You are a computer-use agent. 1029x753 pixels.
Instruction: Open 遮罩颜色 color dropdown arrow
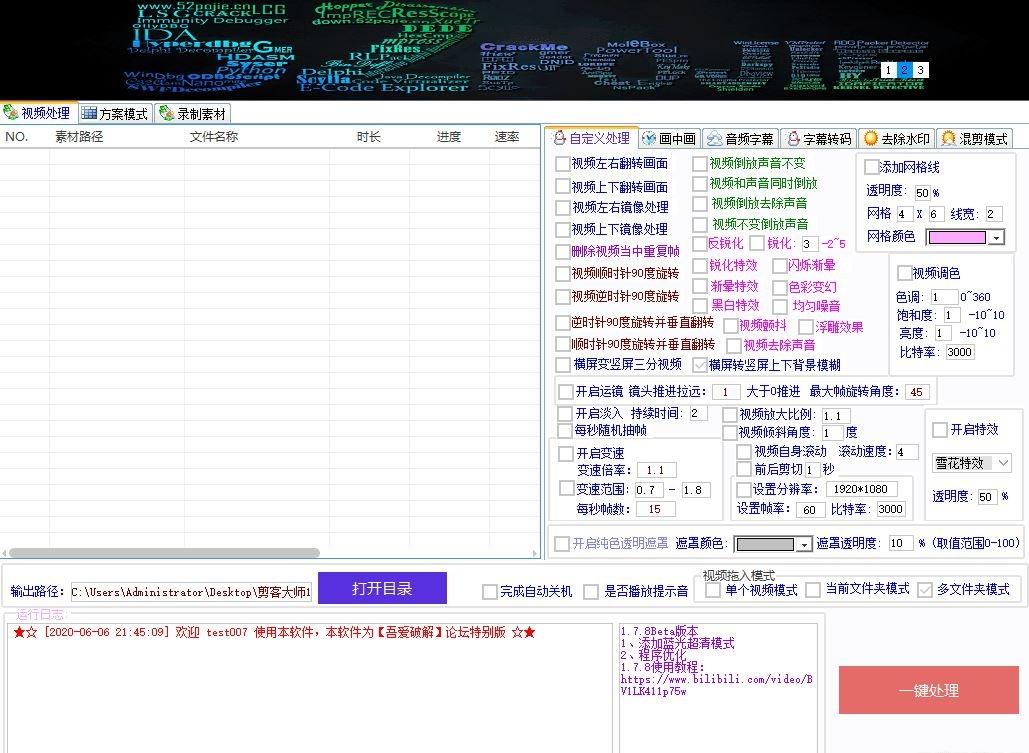click(804, 544)
